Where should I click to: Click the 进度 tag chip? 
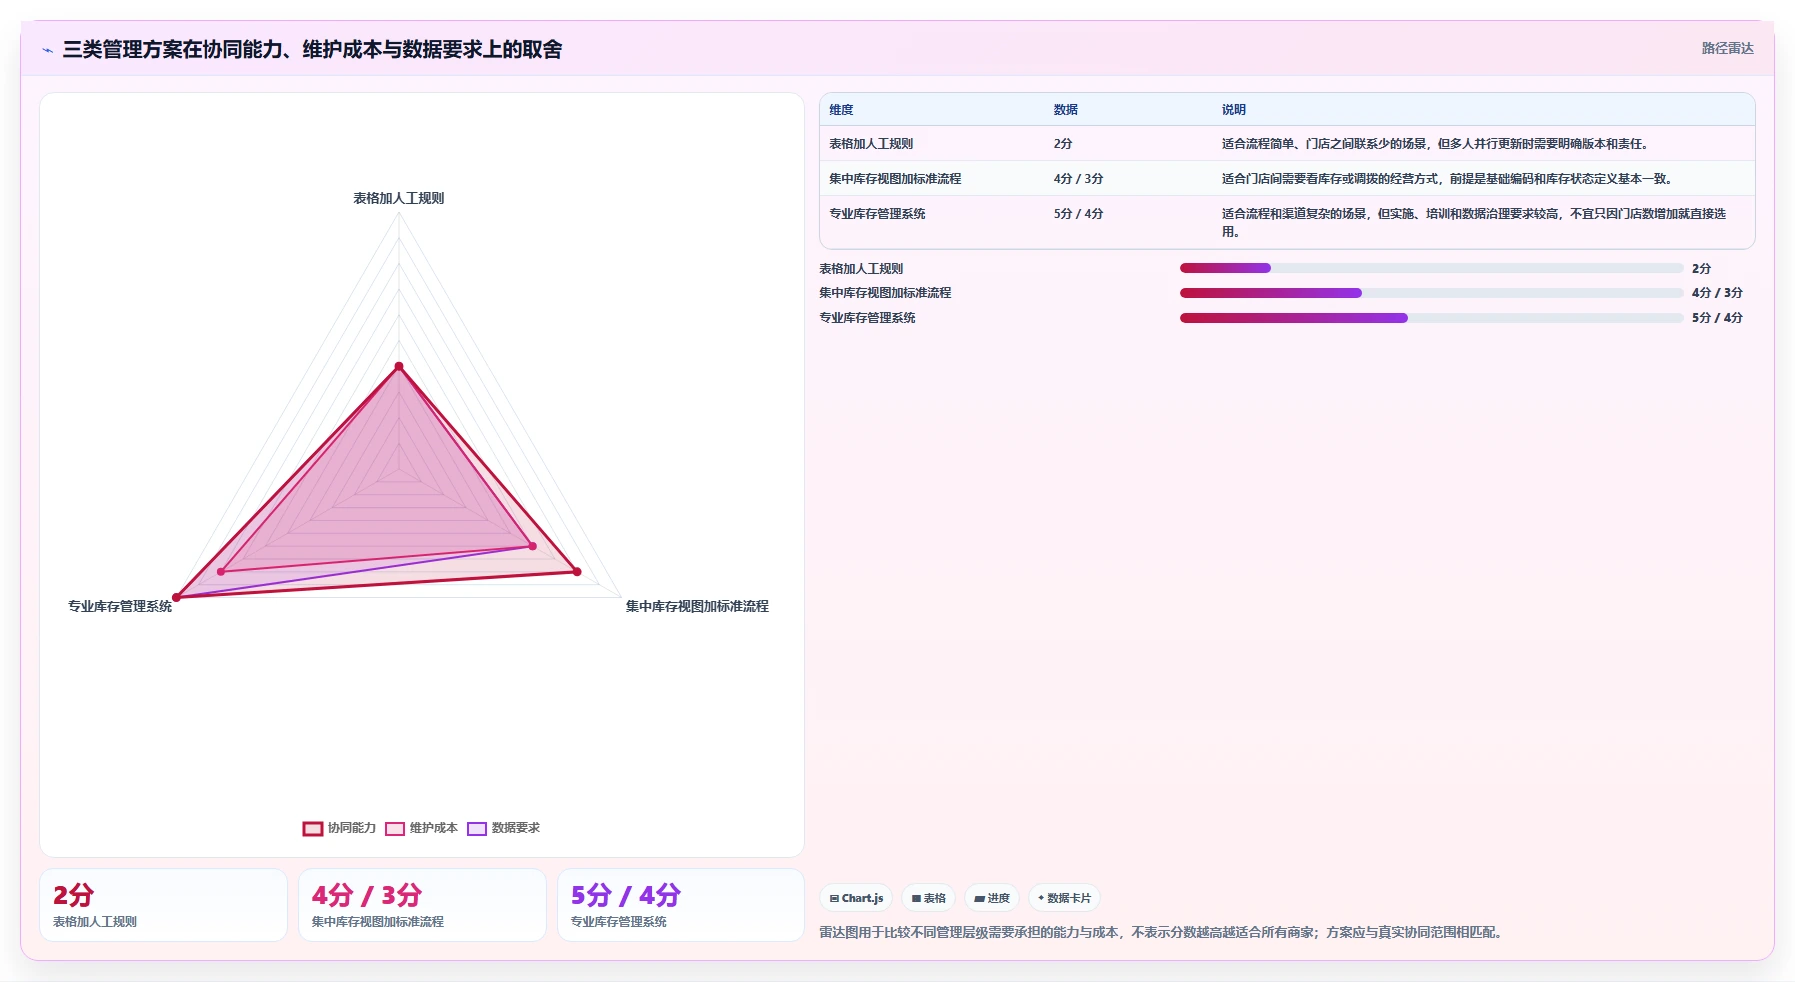point(992,898)
